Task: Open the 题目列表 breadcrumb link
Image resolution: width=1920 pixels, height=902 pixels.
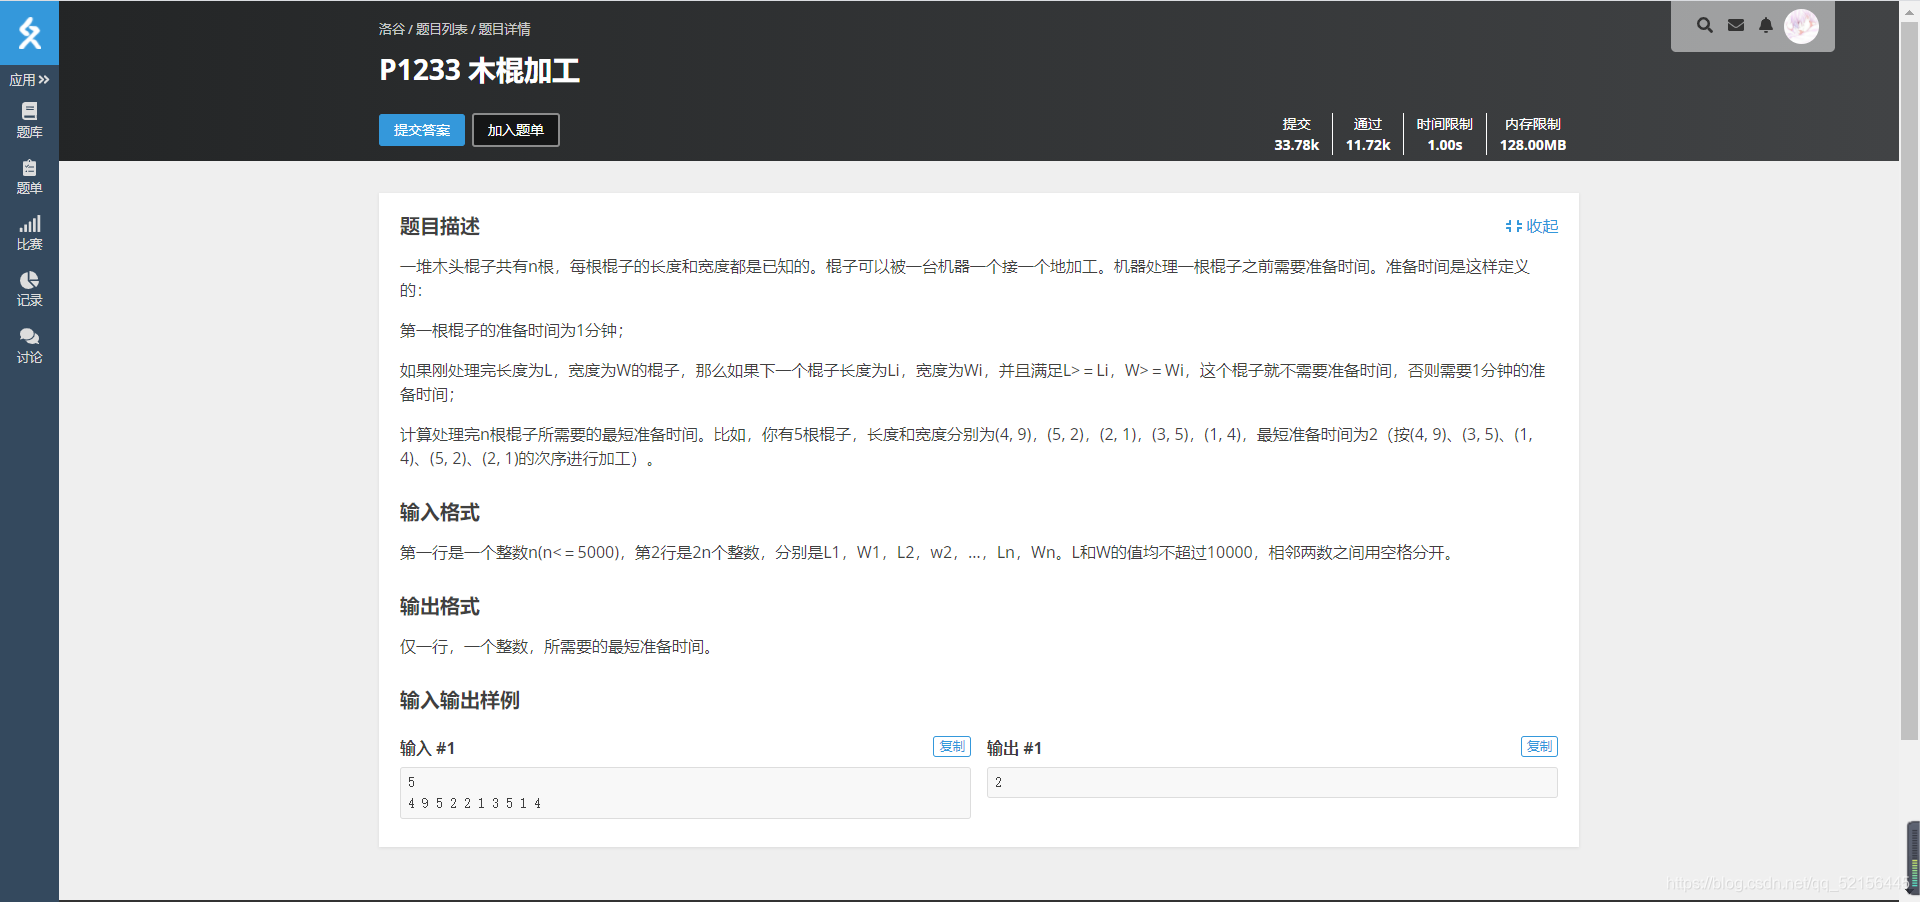Action: (x=442, y=29)
